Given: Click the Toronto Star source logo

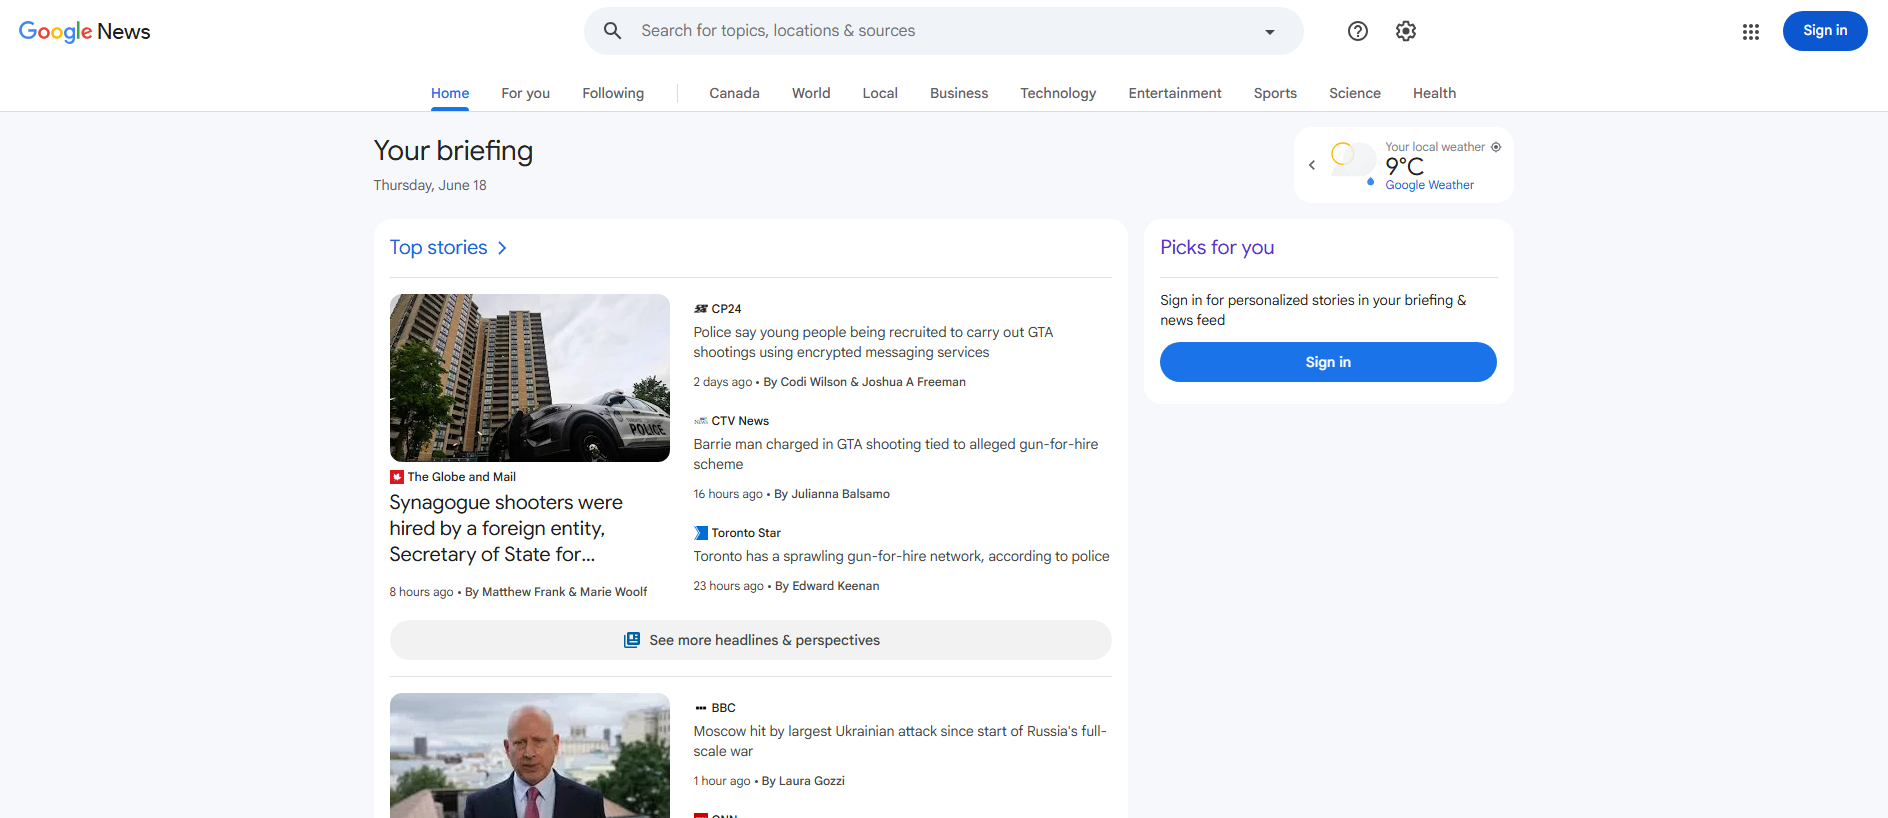Looking at the screenshot, I should [x=700, y=533].
